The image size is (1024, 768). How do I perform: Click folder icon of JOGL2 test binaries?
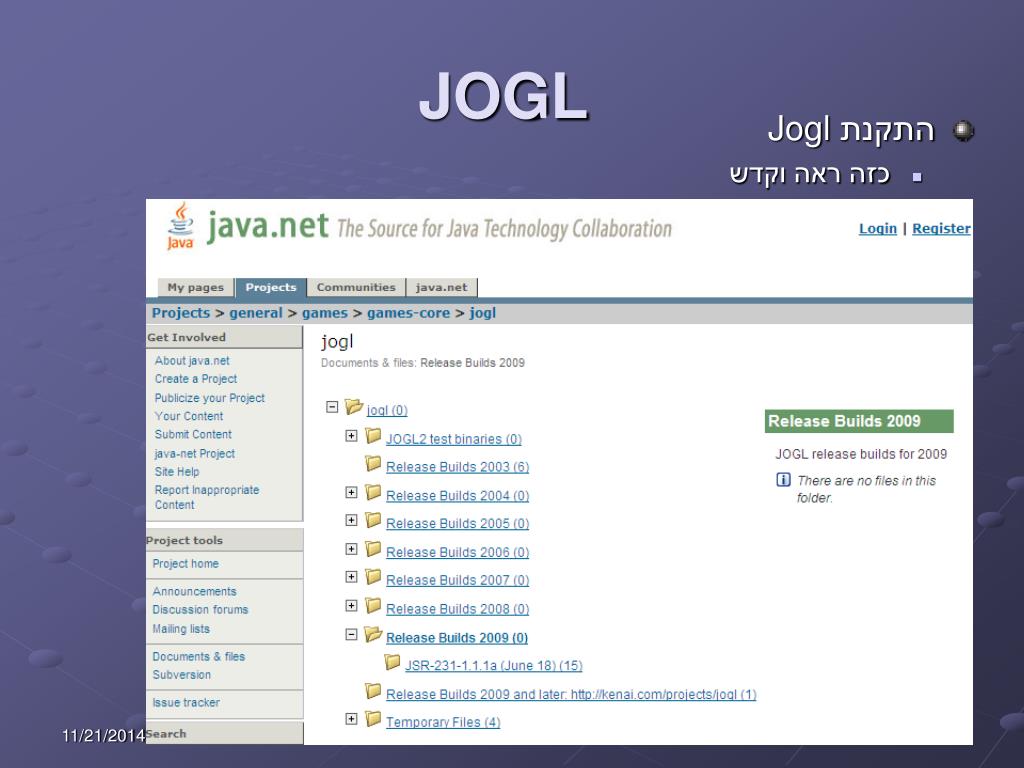pos(374,436)
